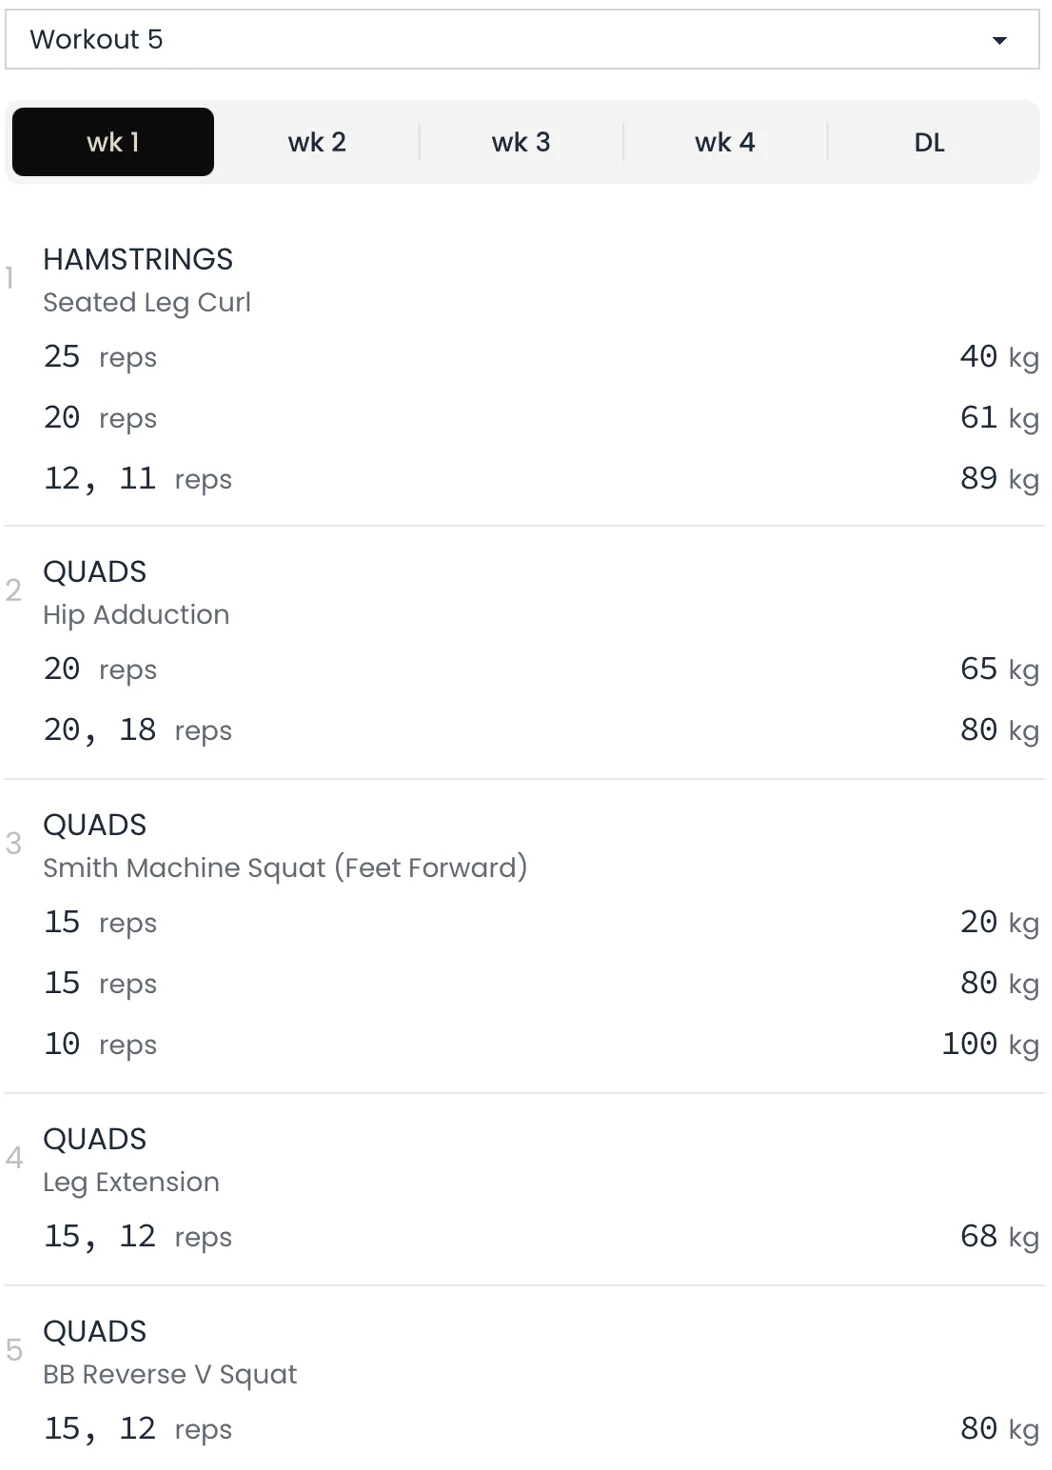
Task: Click the 12, 11 reps entry
Action: (137, 478)
